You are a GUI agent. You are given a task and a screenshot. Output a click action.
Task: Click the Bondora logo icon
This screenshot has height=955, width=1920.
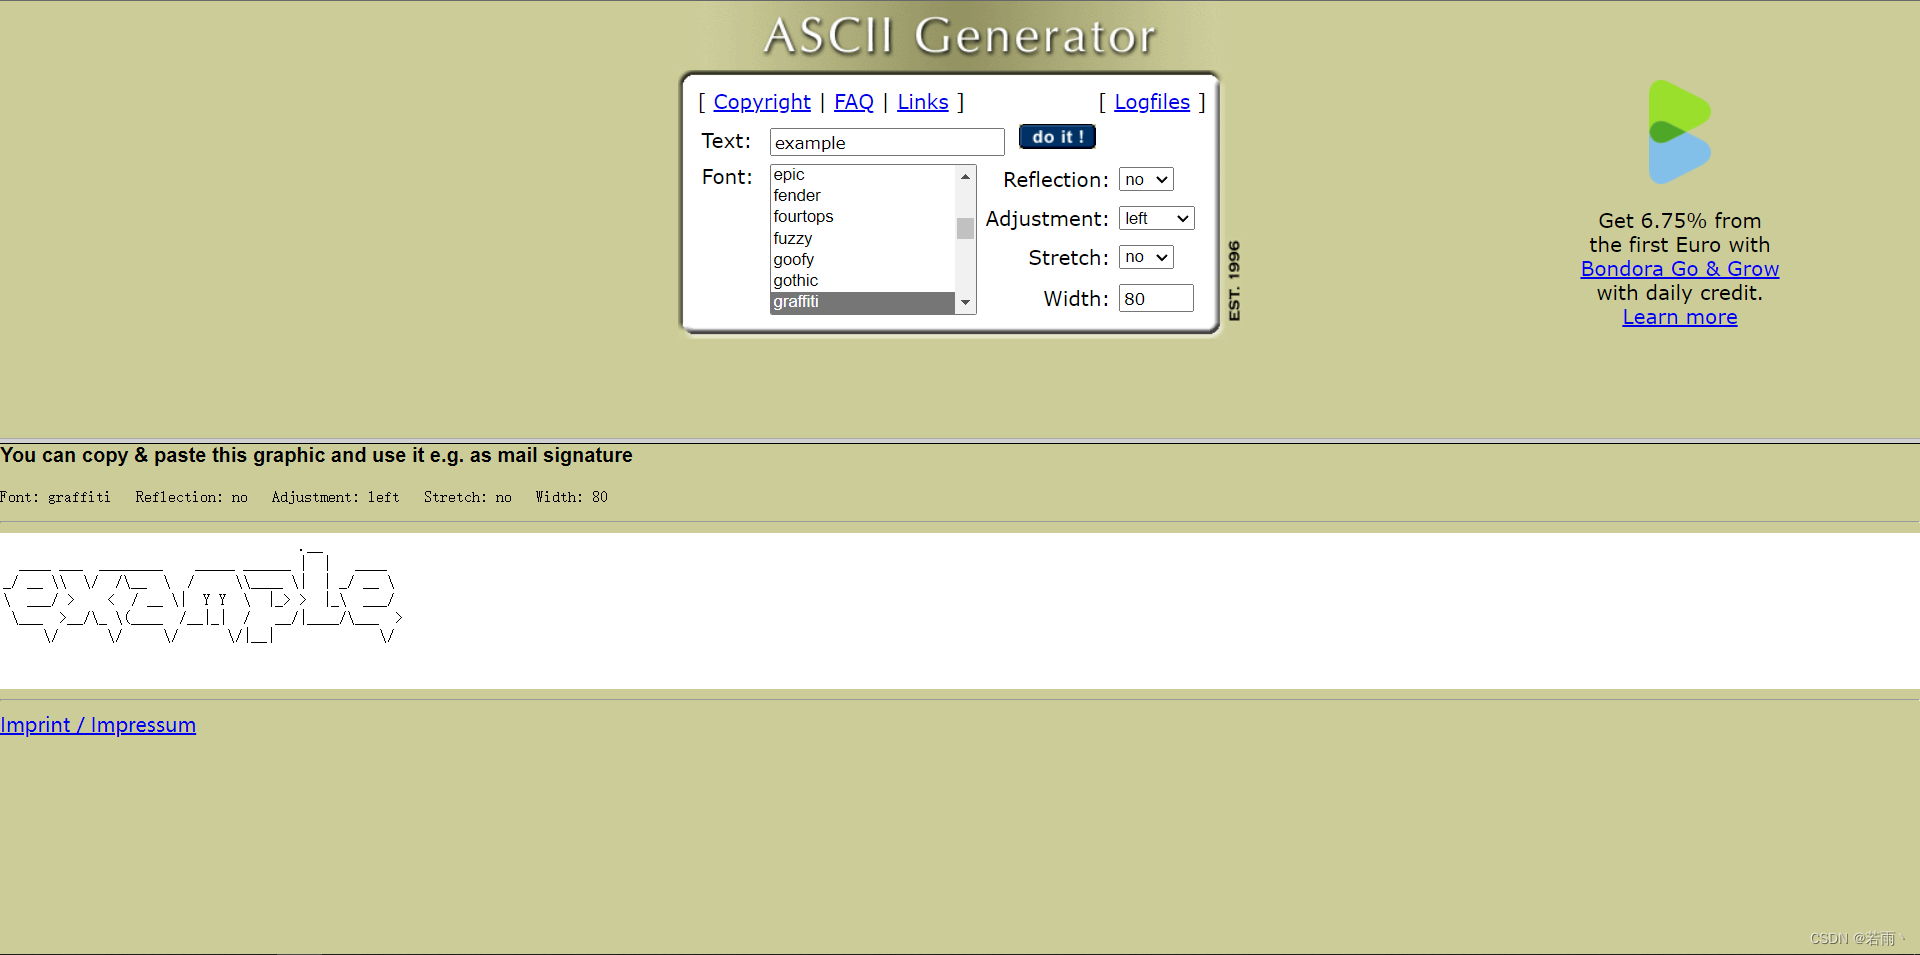1678,130
